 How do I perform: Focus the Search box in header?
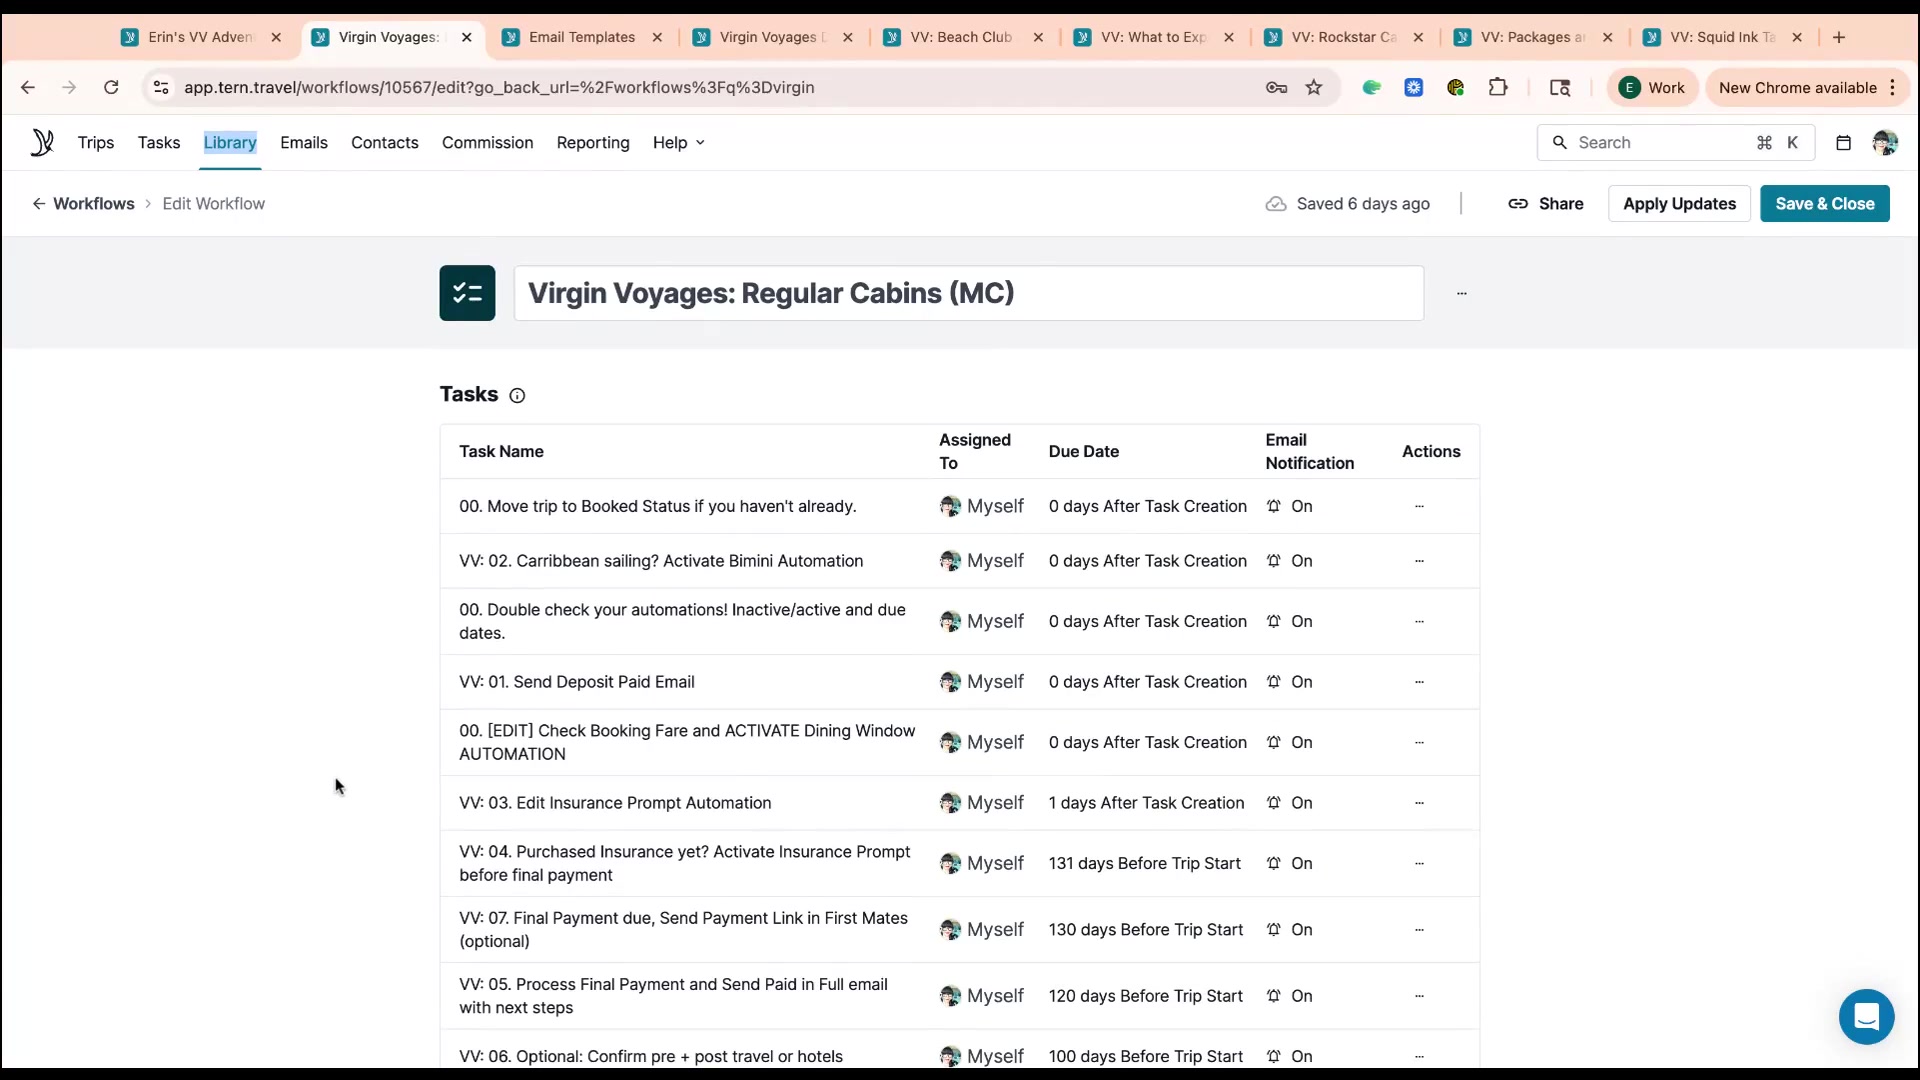point(1675,143)
